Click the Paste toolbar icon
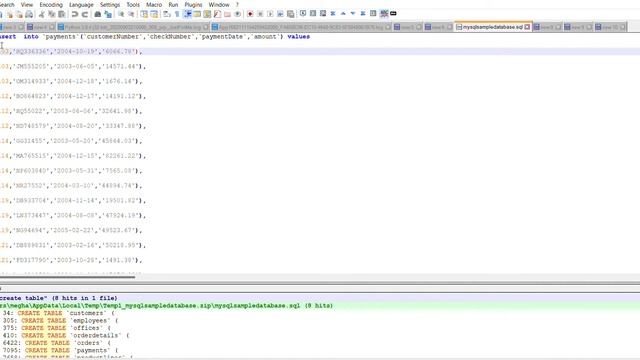Image resolution: width=640 pixels, height=360 pixels. click(62, 14)
